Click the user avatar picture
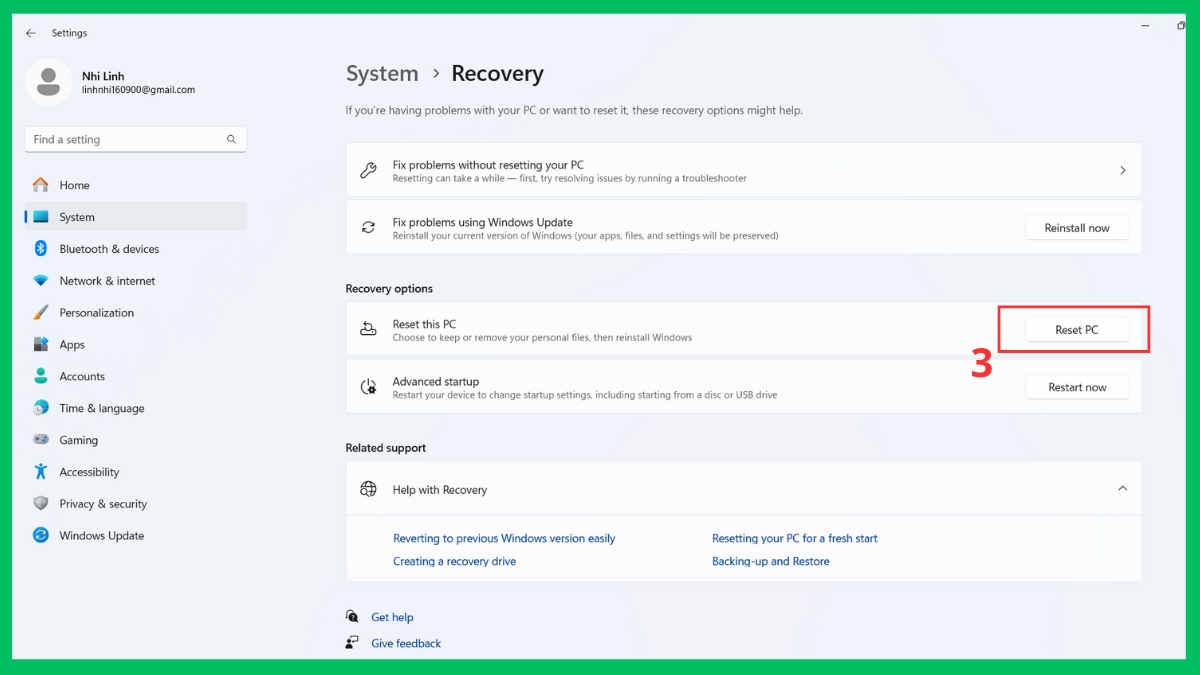Viewport: 1200px width, 675px height. click(x=48, y=82)
